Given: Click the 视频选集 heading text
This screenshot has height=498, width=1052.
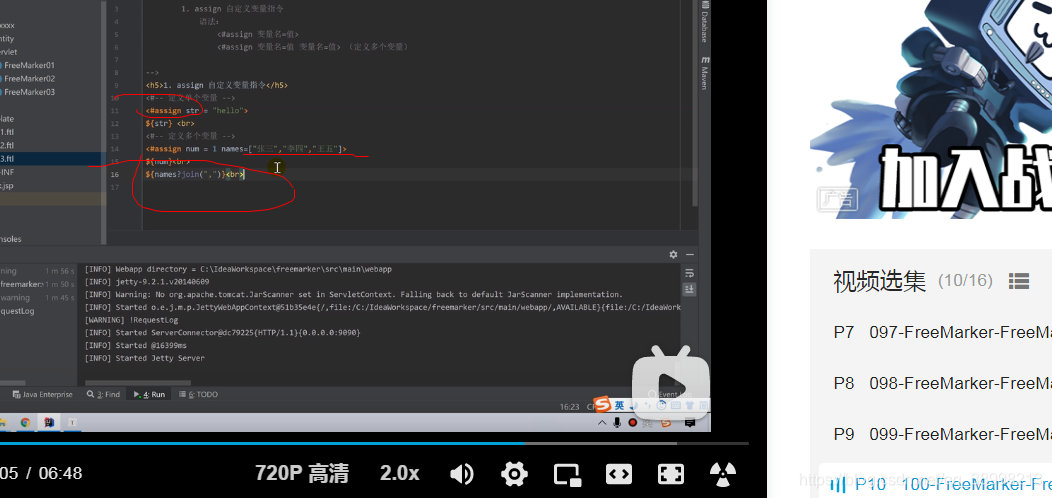Looking at the screenshot, I should pos(880,281).
